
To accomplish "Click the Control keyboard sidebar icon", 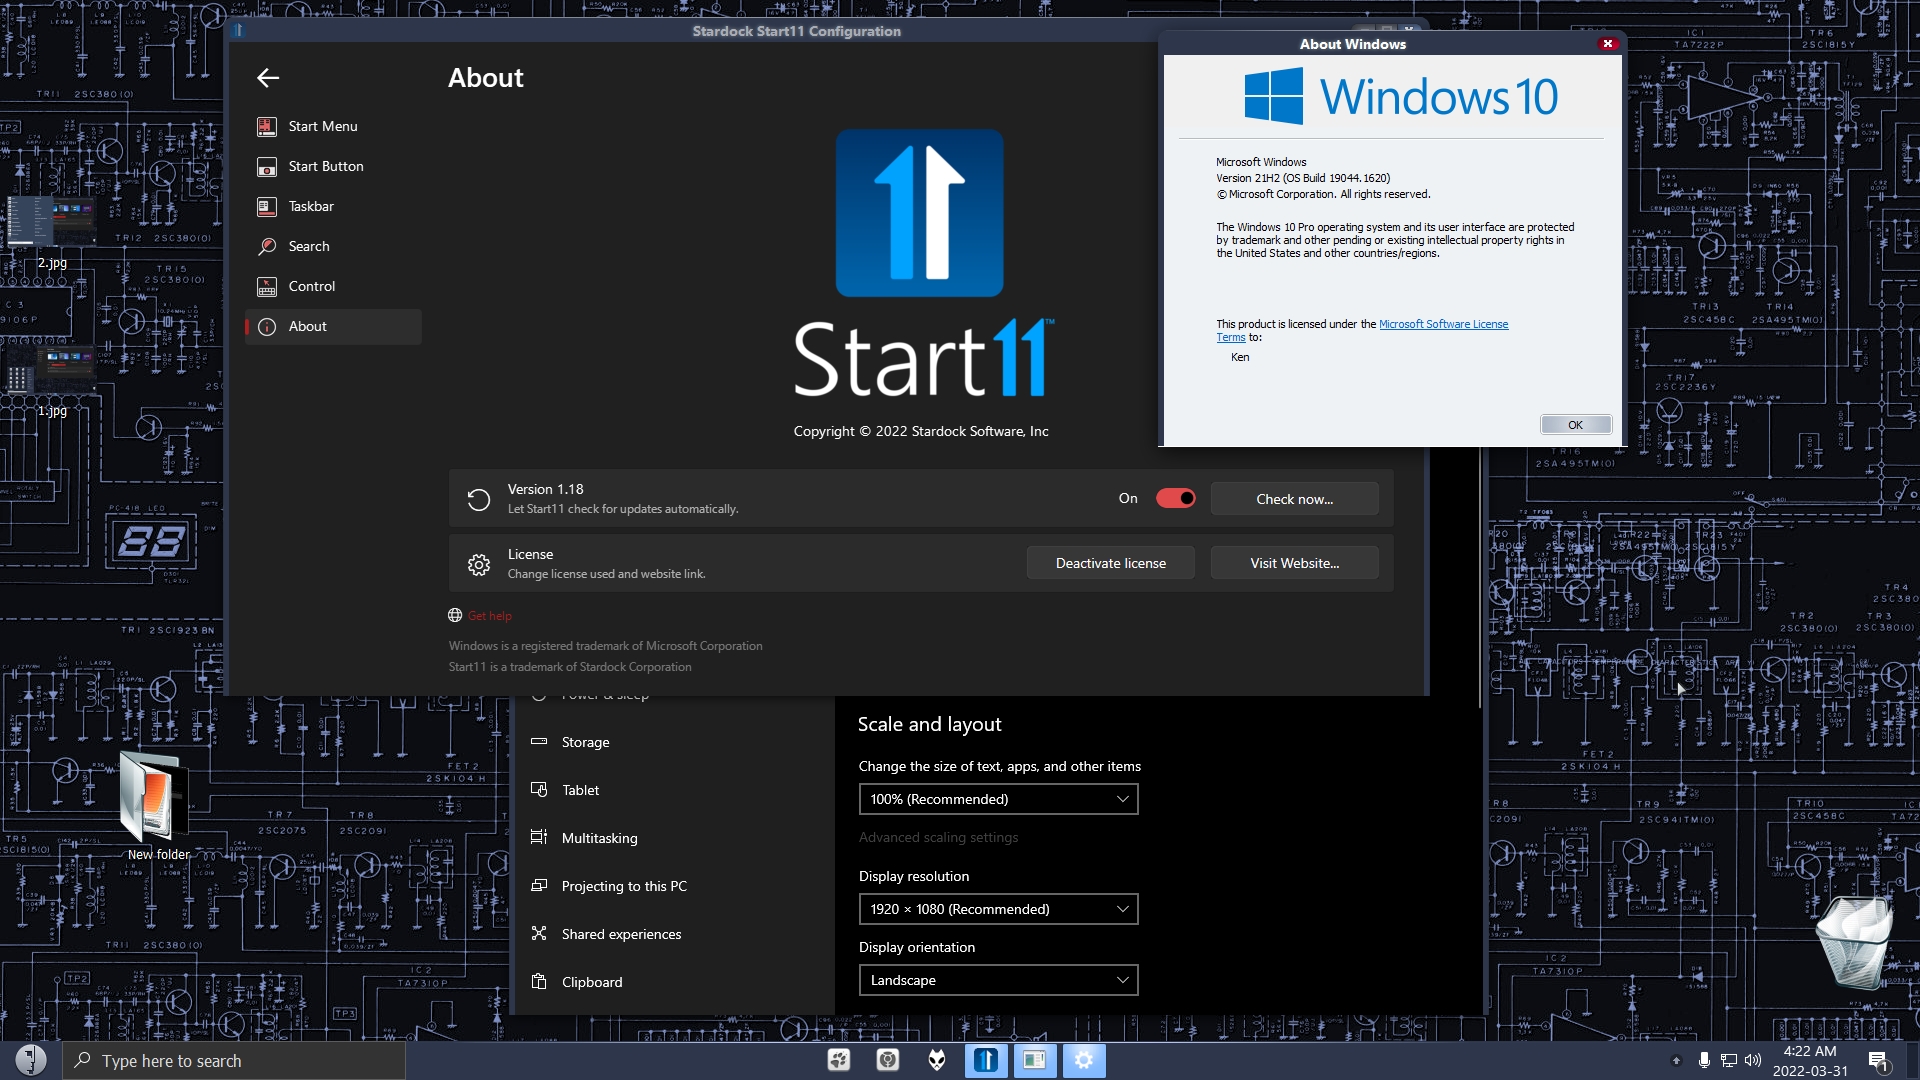I will click(x=266, y=286).
